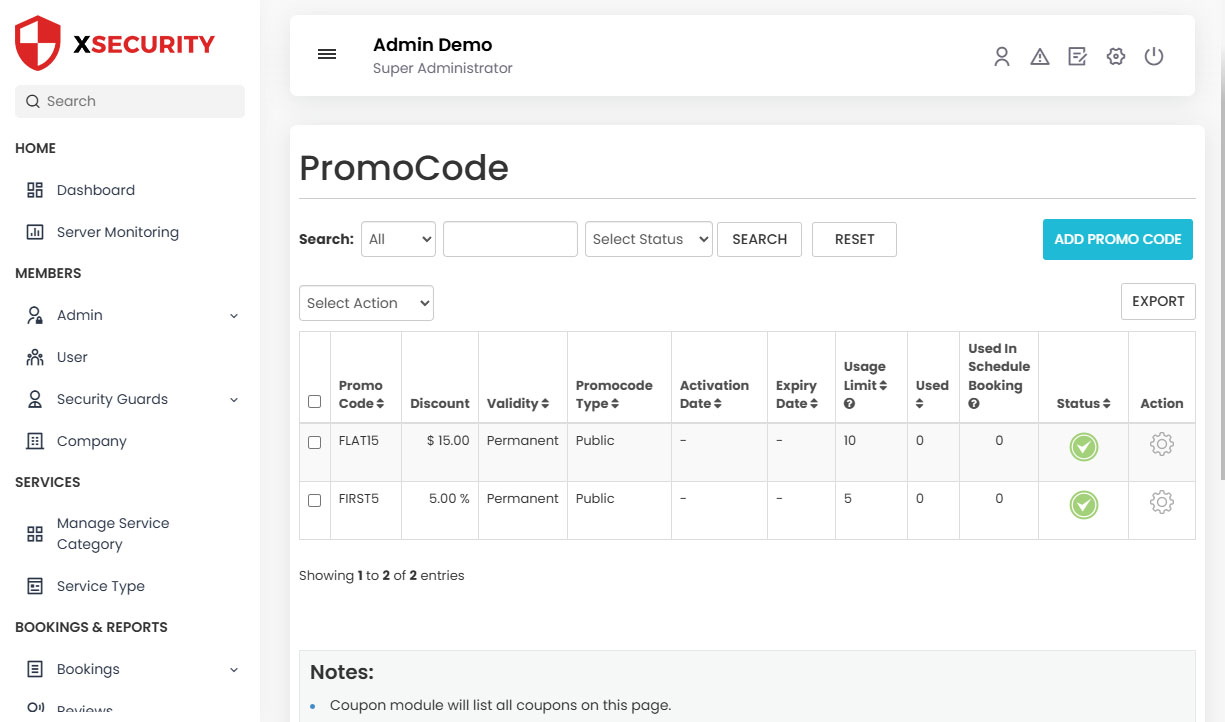Open header settings gear icon
The width and height of the screenshot is (1225, 722).
[1116, 57]
